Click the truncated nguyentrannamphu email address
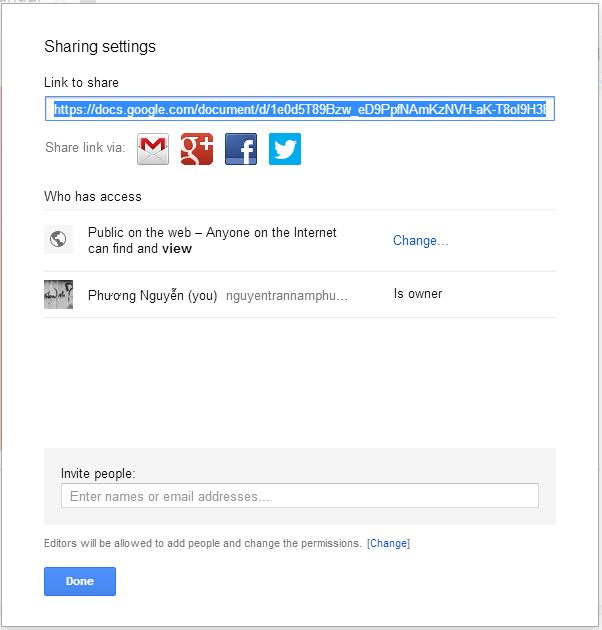This screenshot has width=602, height=630. click(287, 296)
